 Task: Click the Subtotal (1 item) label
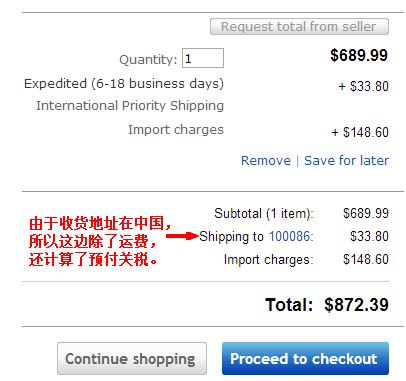(264, 213)
